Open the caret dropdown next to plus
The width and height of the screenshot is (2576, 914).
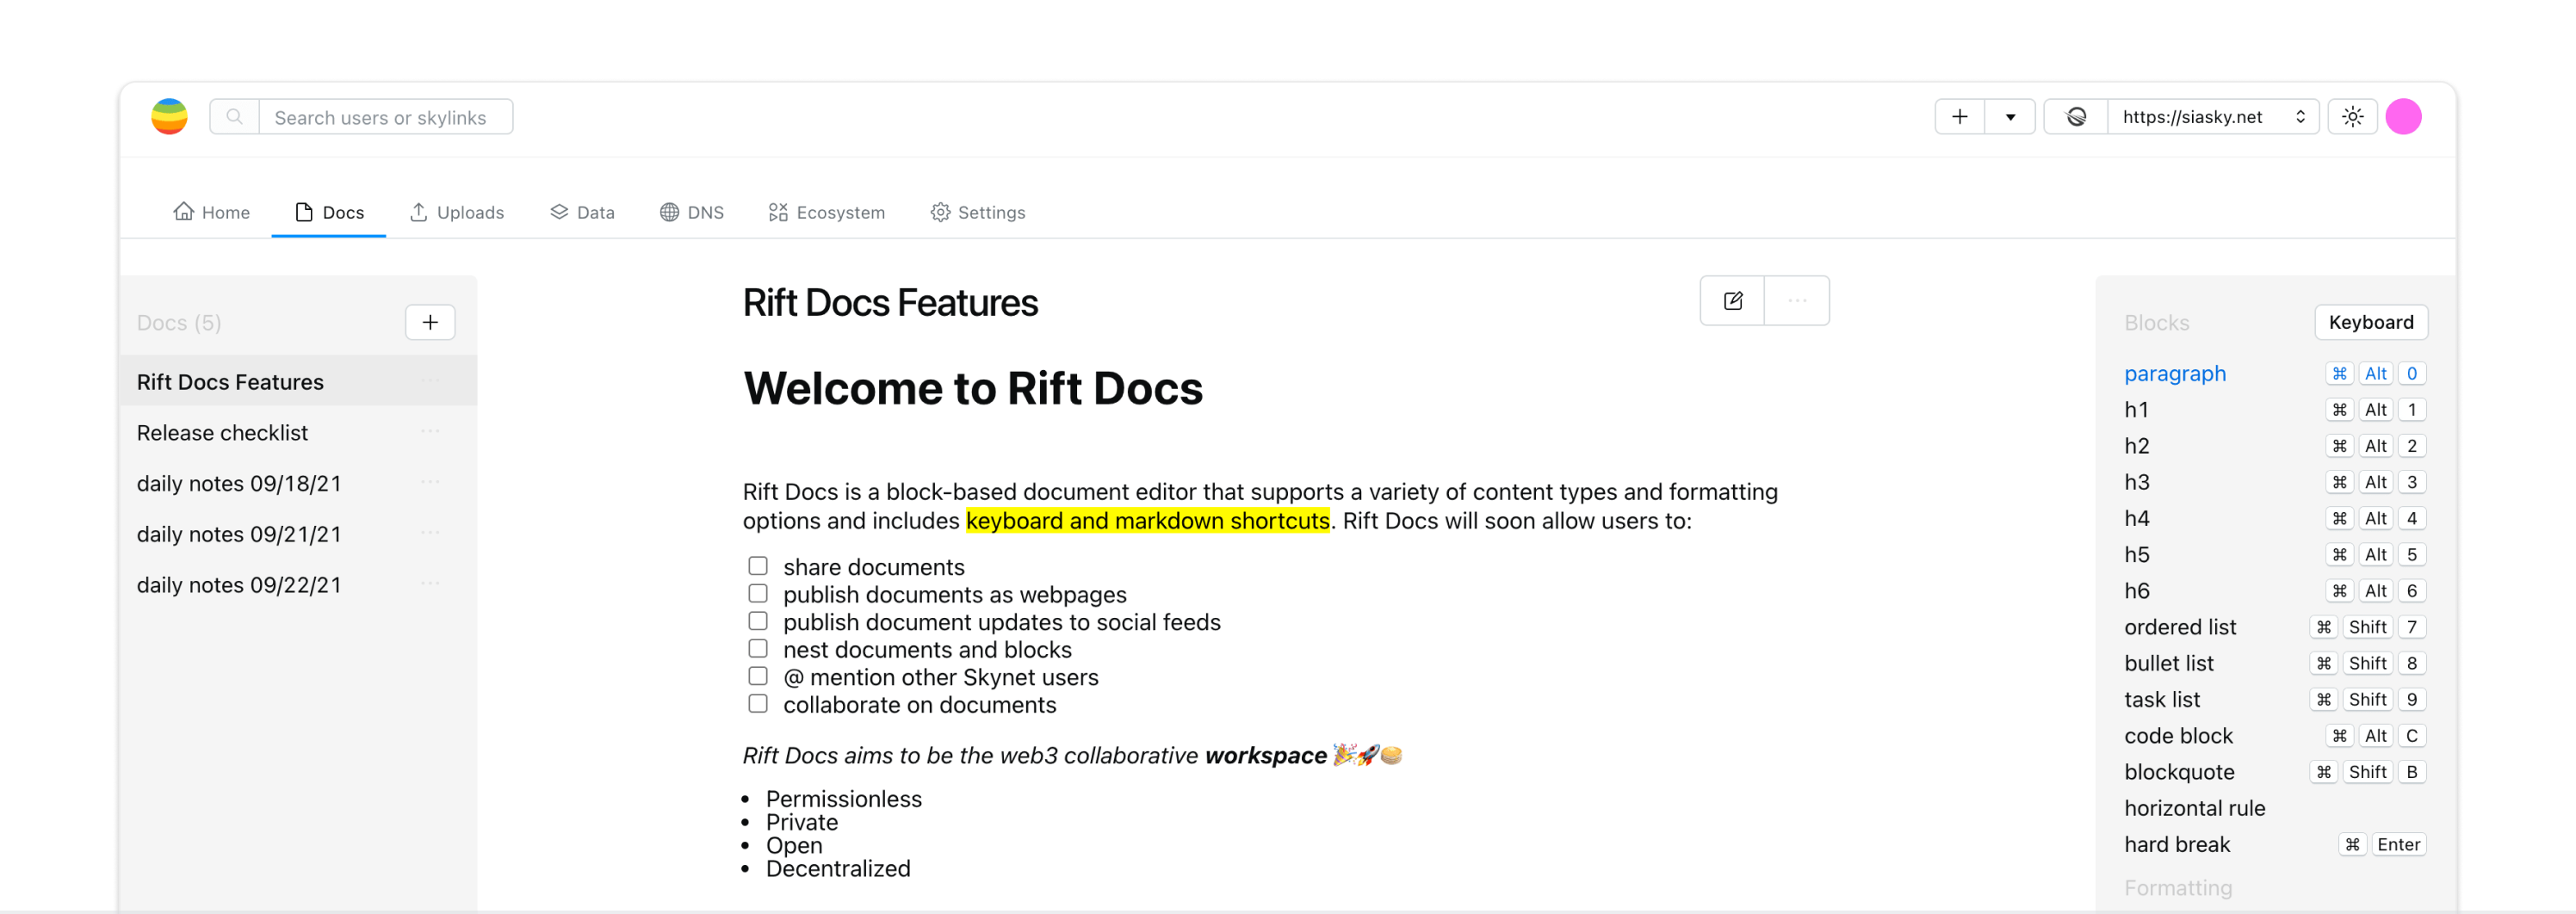[x=2010, y=117]
